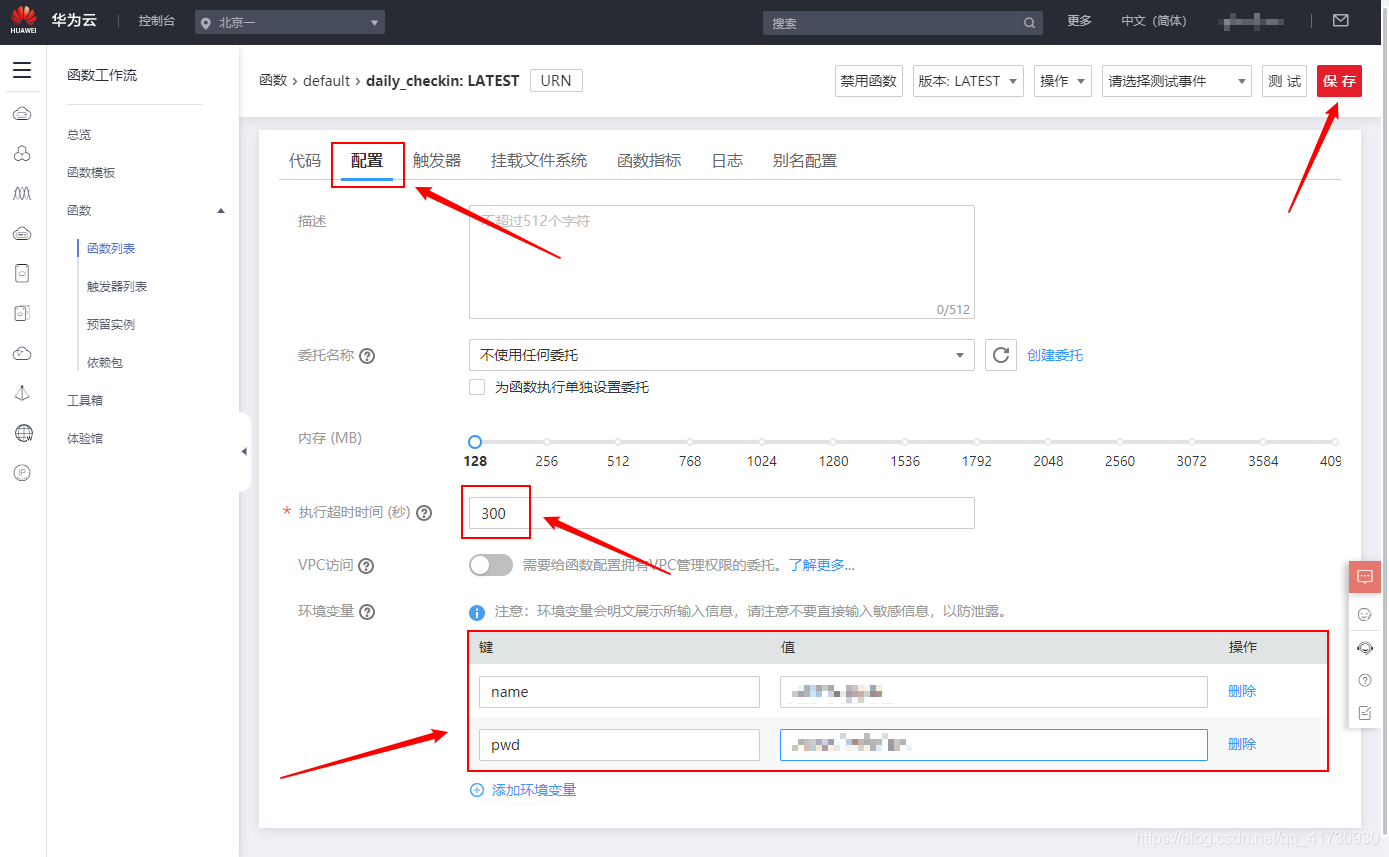
Task: Click the 了解更多 link
Action: pyautogui.click(x=822, y=565)
